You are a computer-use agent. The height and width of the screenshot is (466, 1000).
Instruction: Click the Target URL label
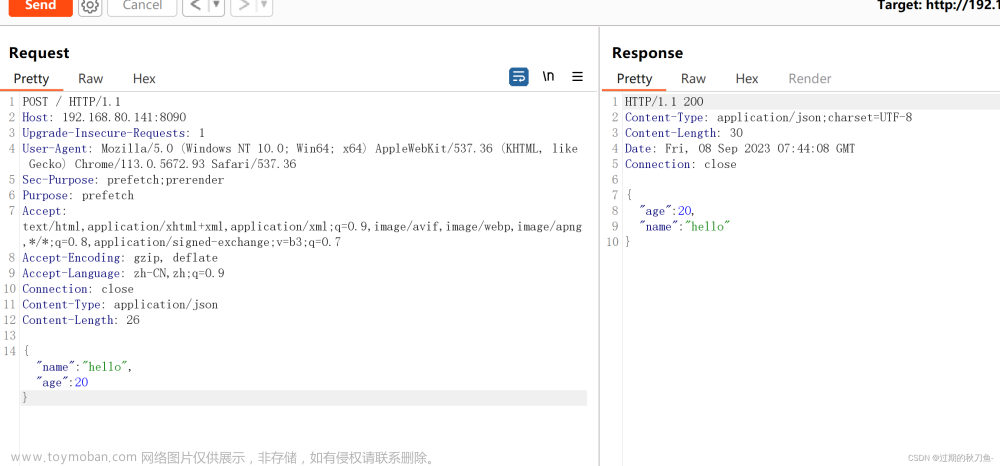pos(938,6)
